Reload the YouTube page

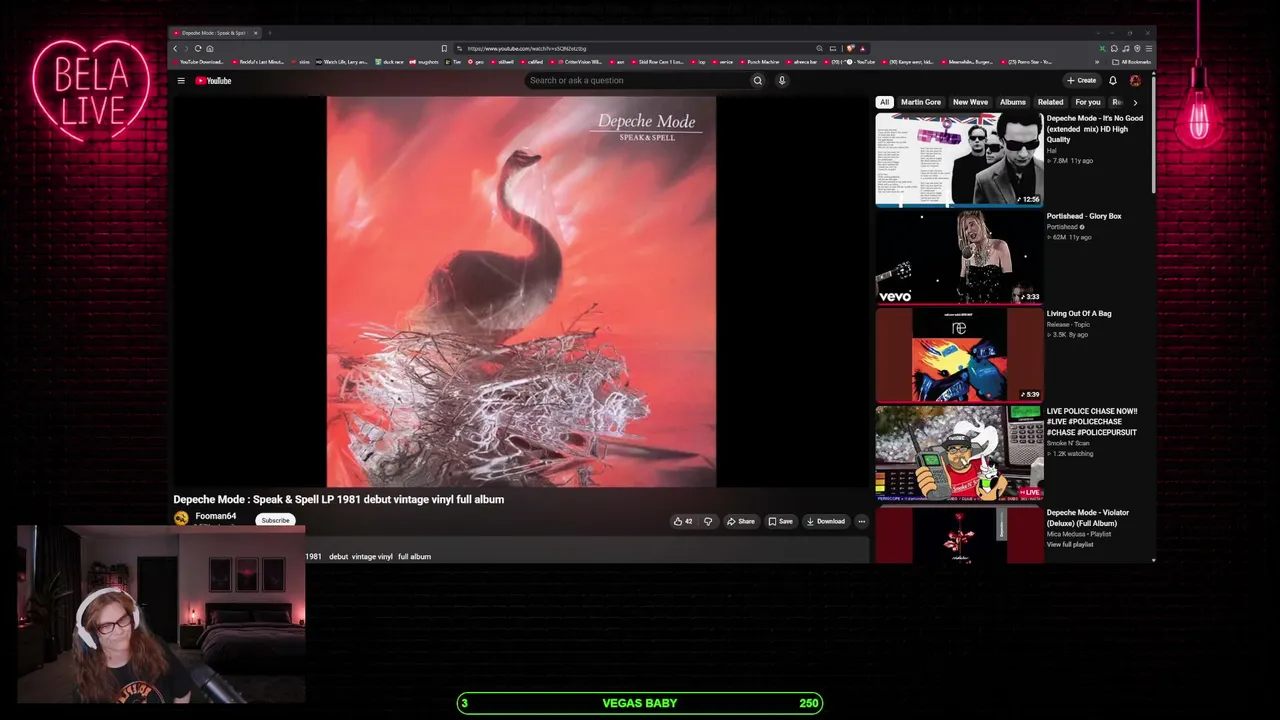(x=198, y=48)
